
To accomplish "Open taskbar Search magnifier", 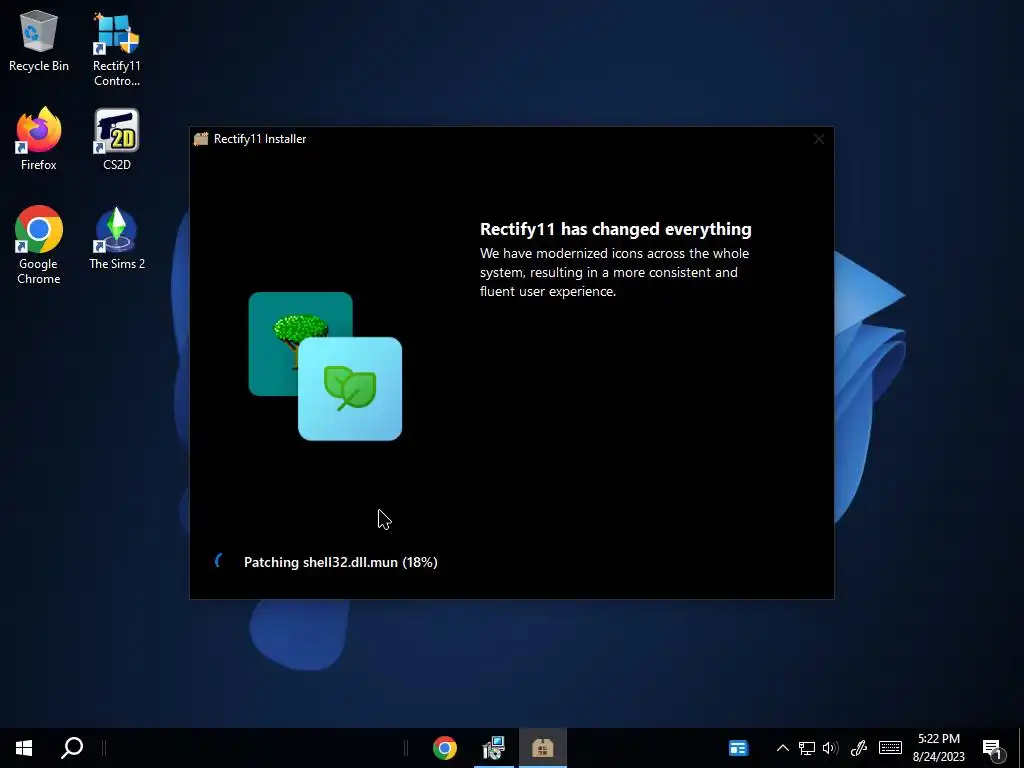I will (x=72, y=748).
